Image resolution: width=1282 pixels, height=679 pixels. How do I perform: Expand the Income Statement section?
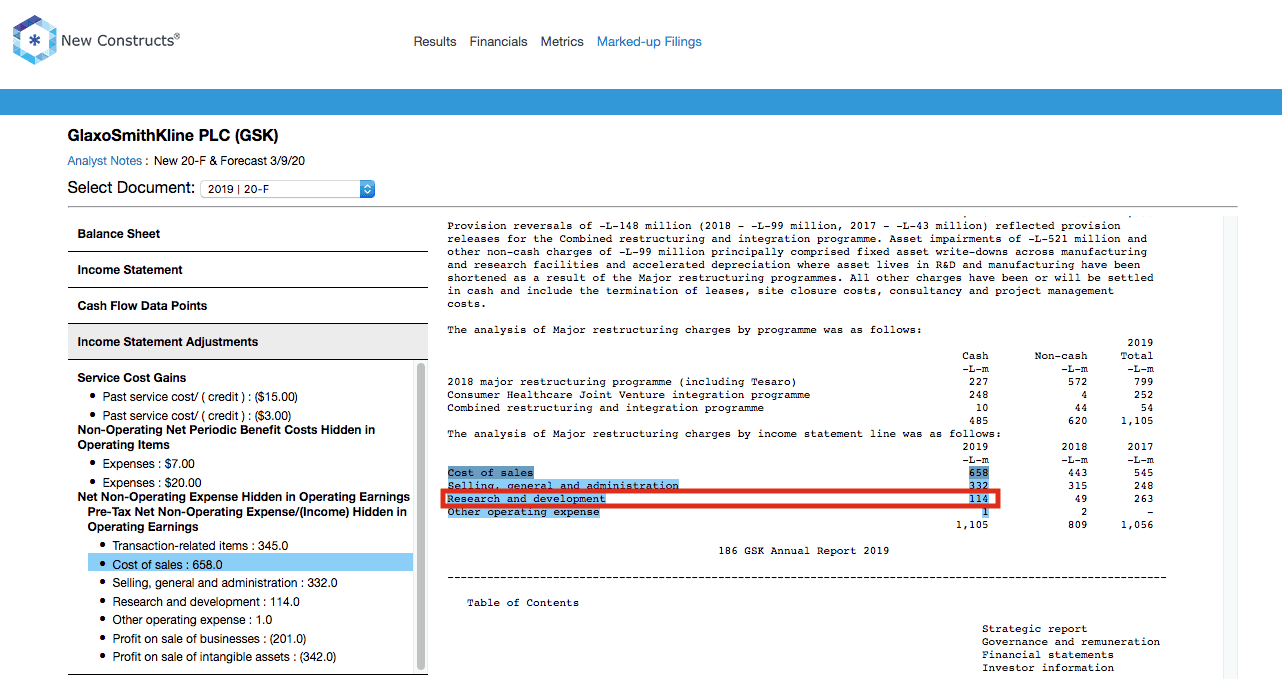[248, 270]
